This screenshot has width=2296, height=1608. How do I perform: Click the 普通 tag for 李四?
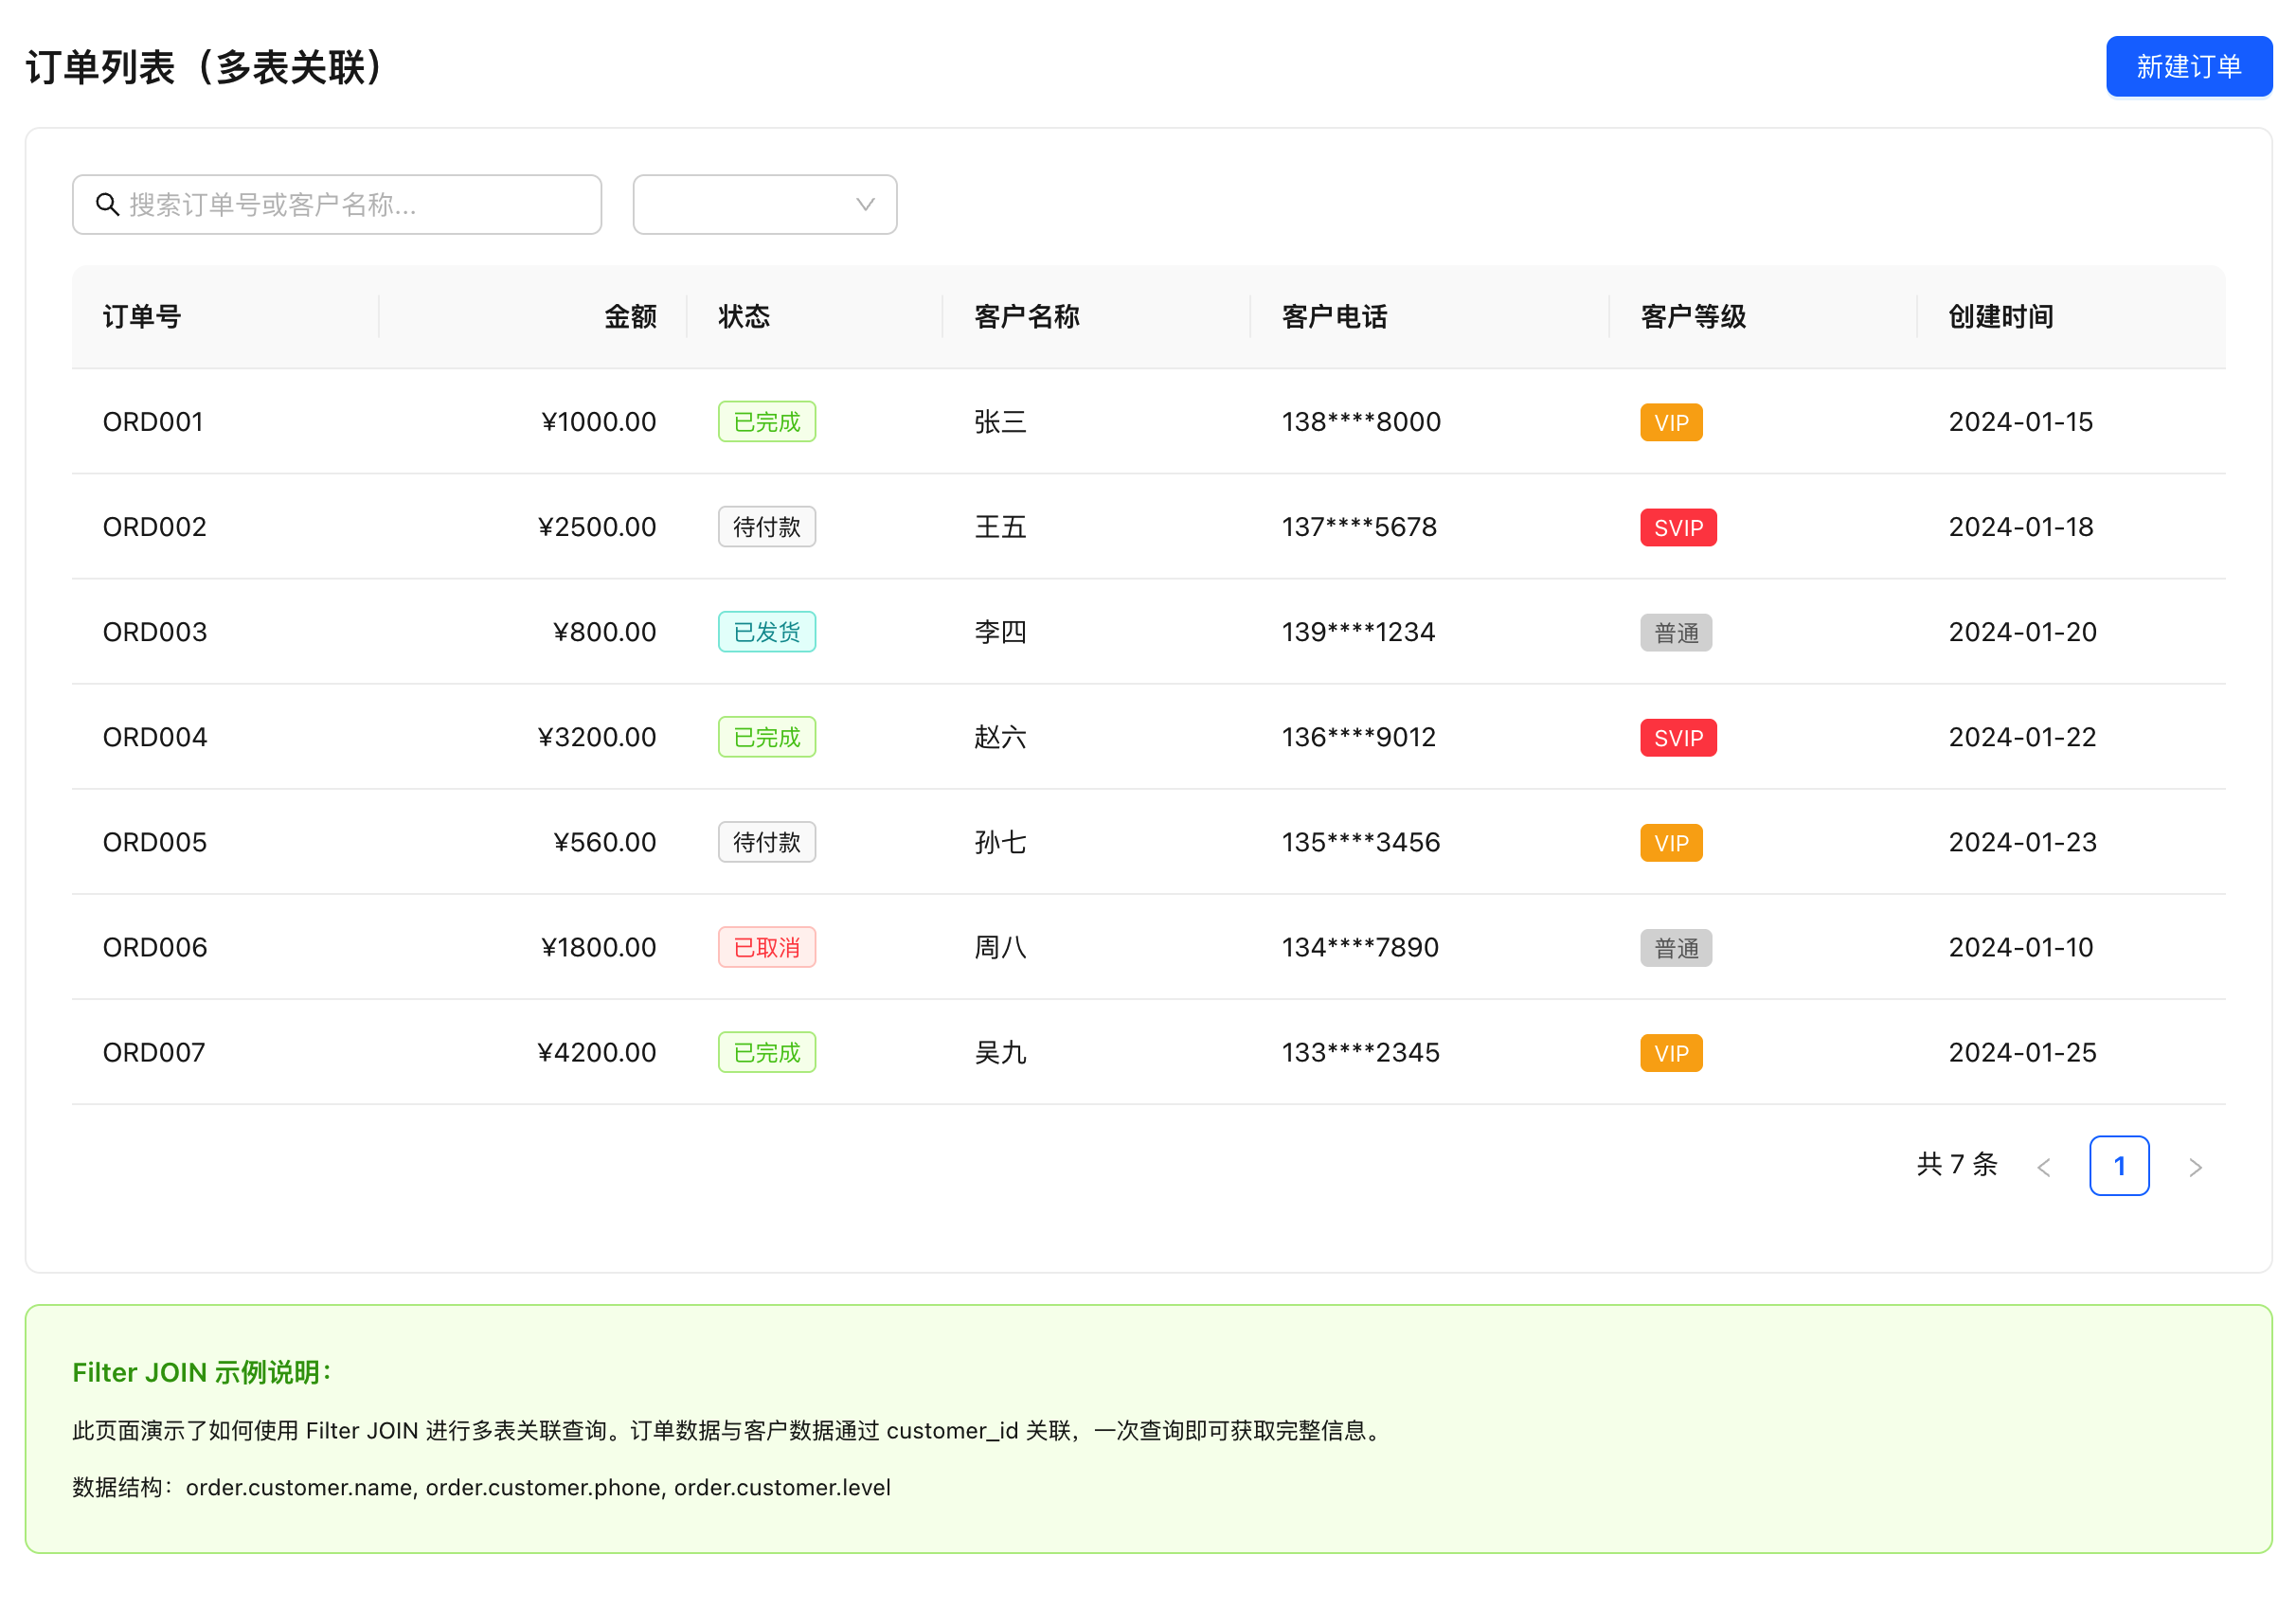pyautogui.click(x=1676, y=632)
